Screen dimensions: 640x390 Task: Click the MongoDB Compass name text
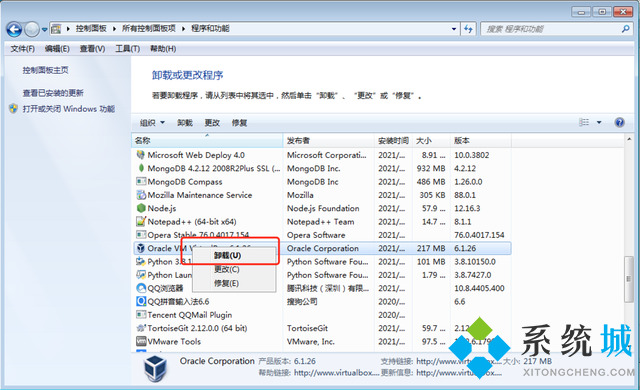pos(185,182)
